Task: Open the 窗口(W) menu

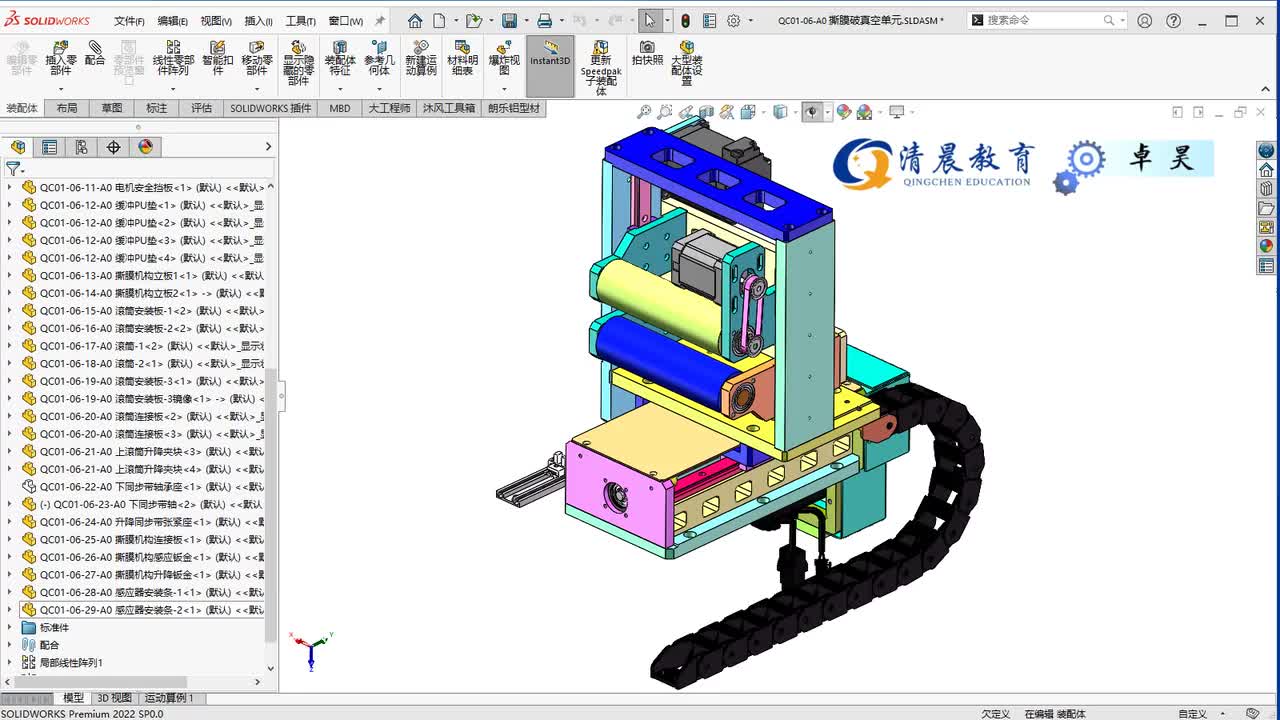Action: 346,20
